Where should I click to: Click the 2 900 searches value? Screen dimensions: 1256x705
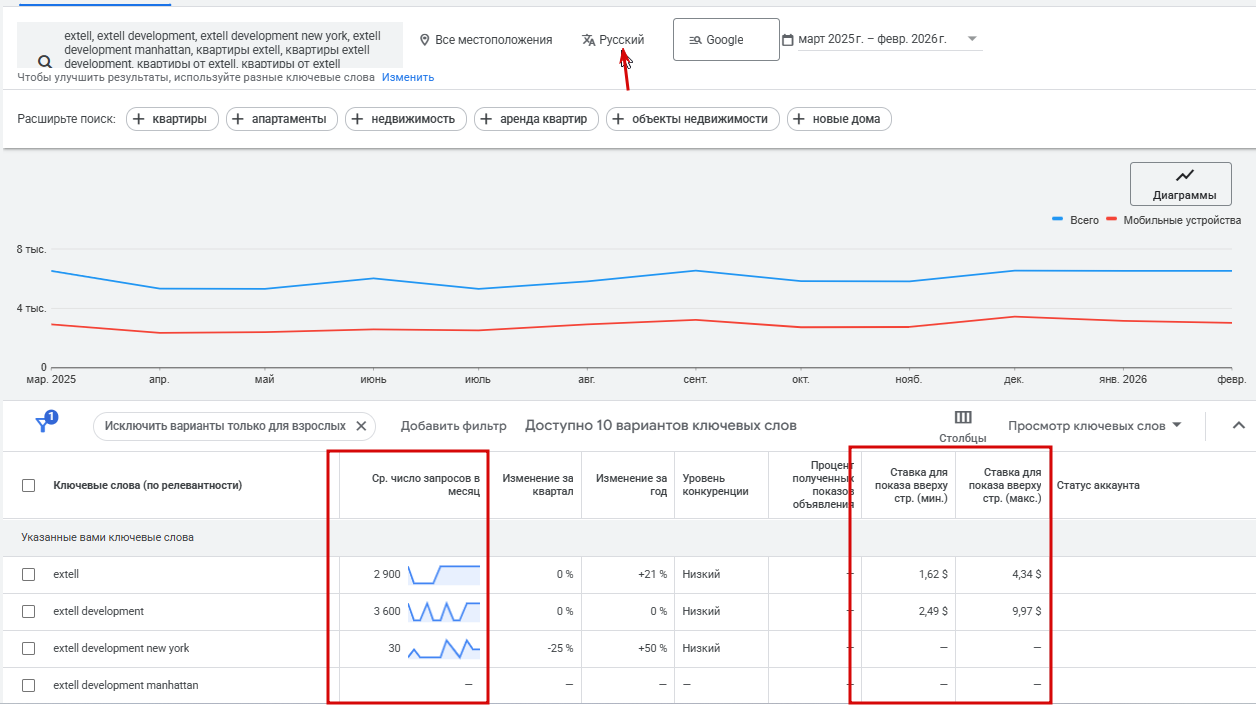click(x=387, y=575)
